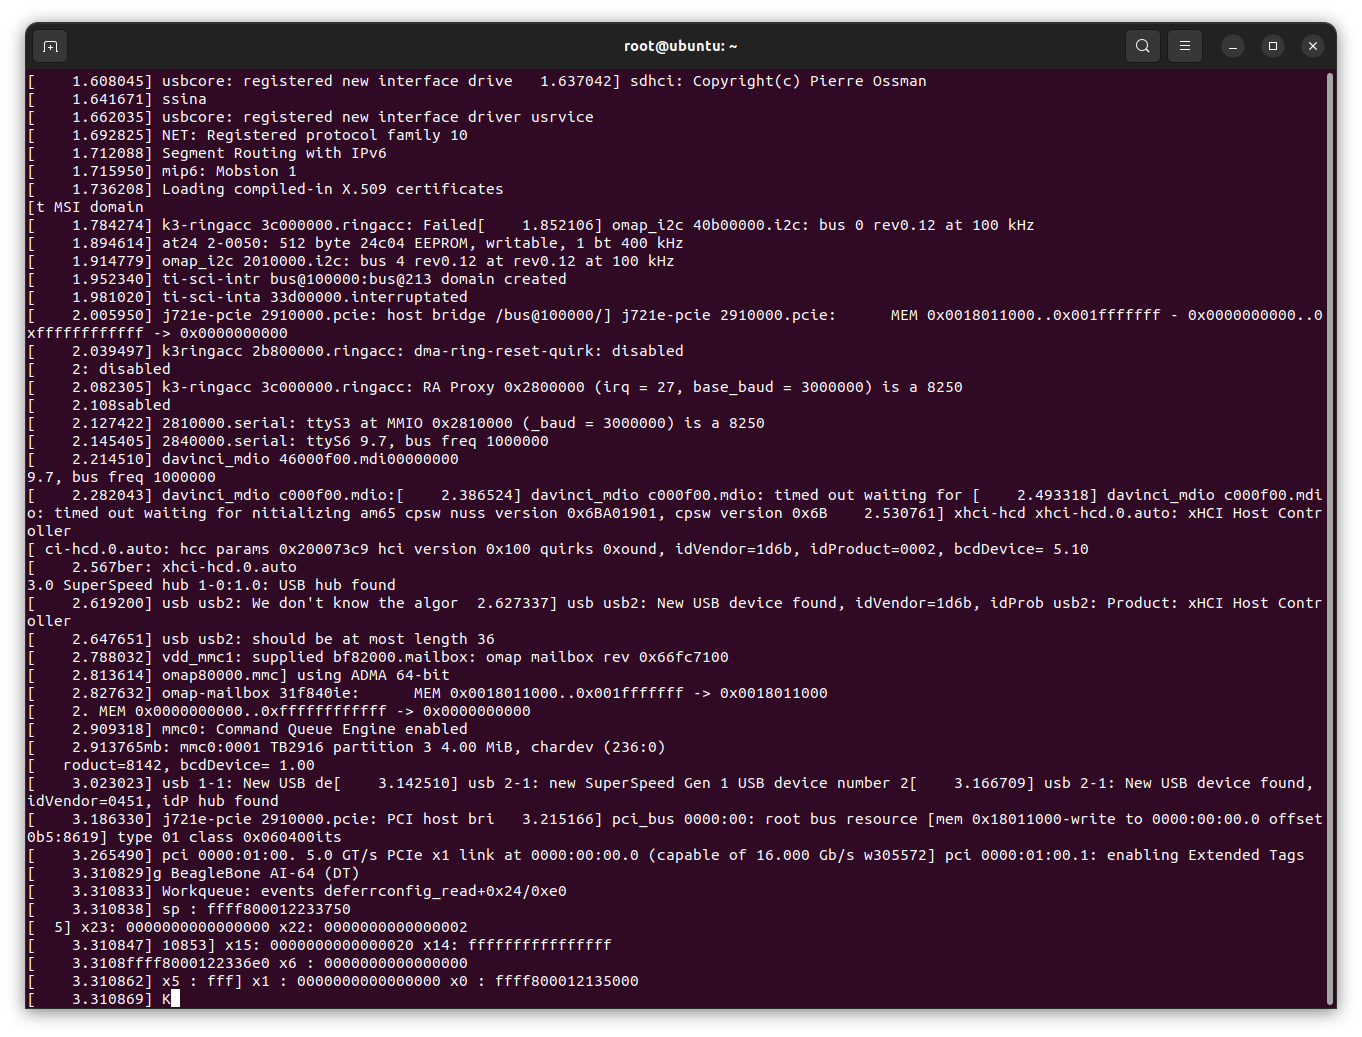Image resolution: width=1362 pixels, height=1037 pixels.
Task: Click "ttyS6 9.7, bus freq 1000000" line
Action: 288,441
